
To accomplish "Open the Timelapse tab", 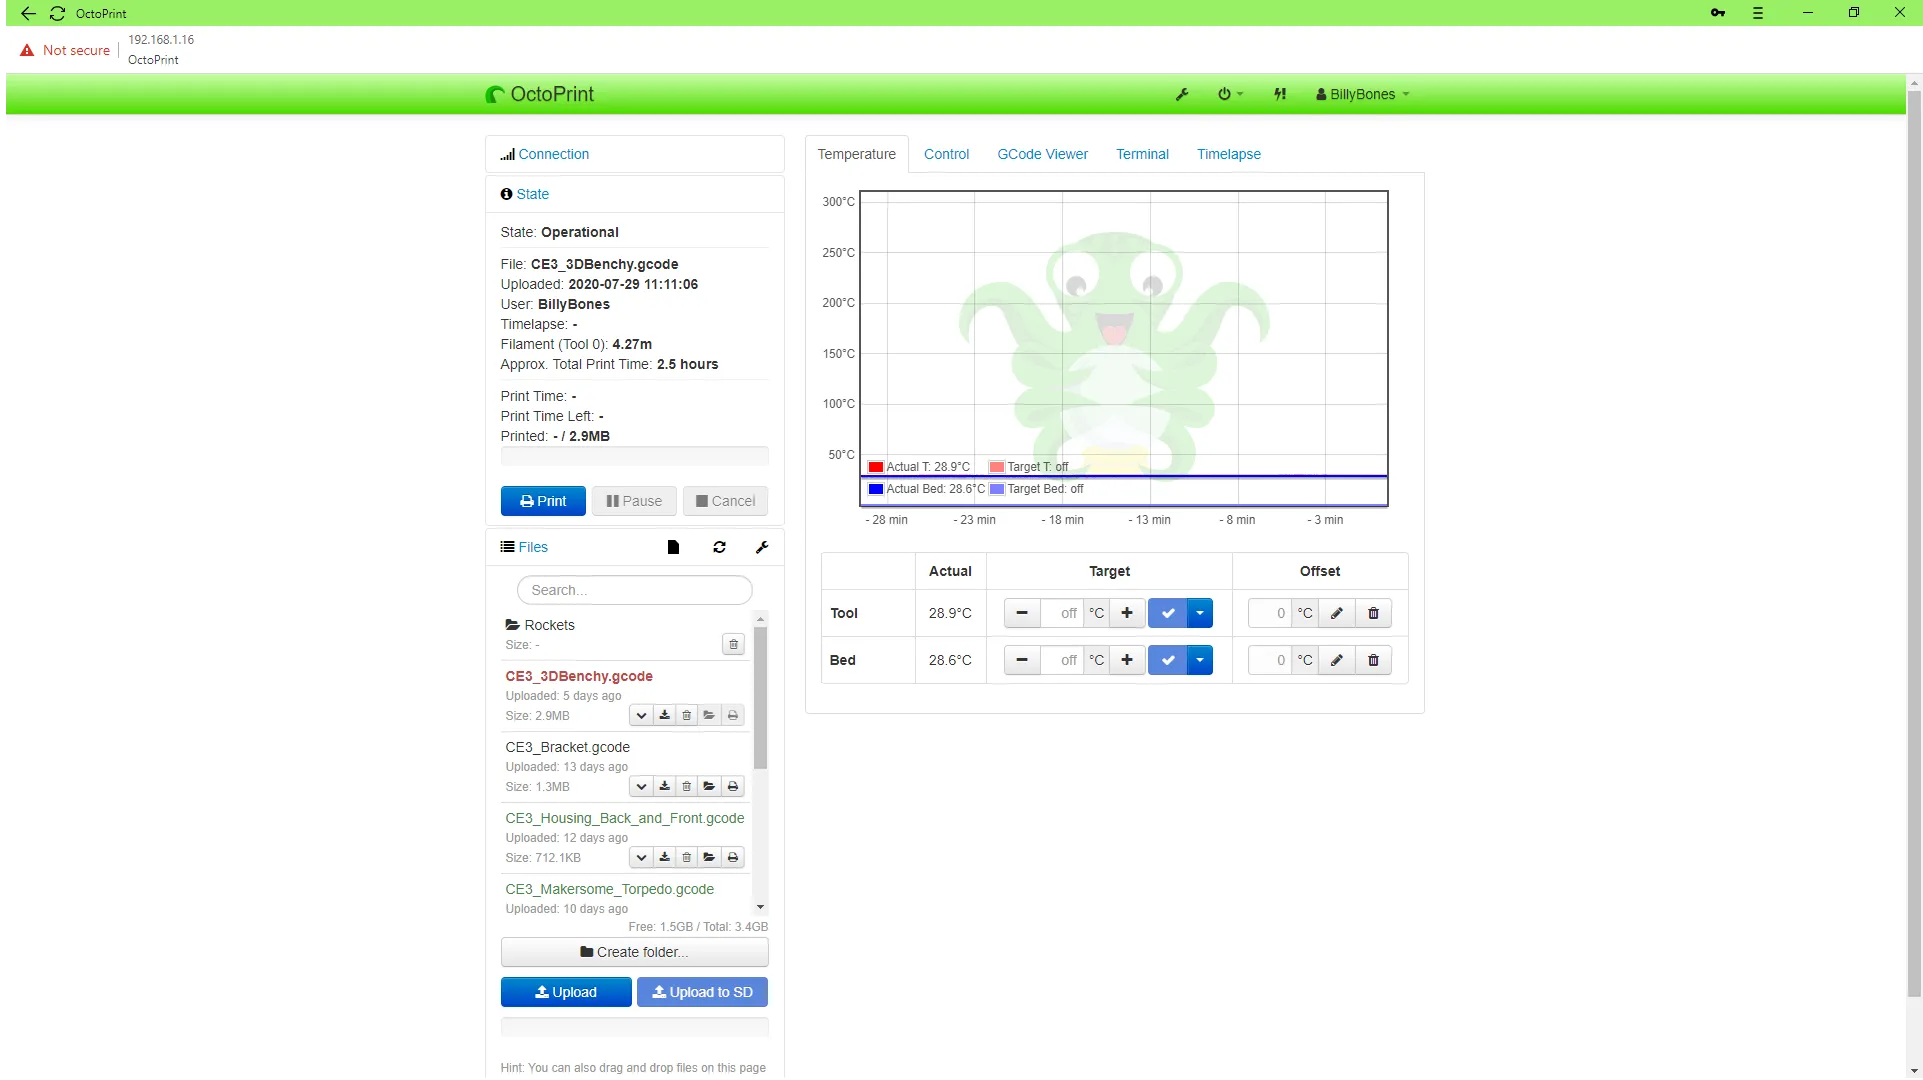I will 1228,154.
